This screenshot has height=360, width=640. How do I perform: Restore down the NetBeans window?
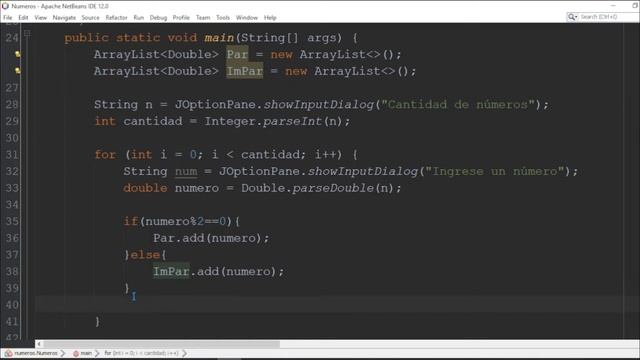click(634, 6)
